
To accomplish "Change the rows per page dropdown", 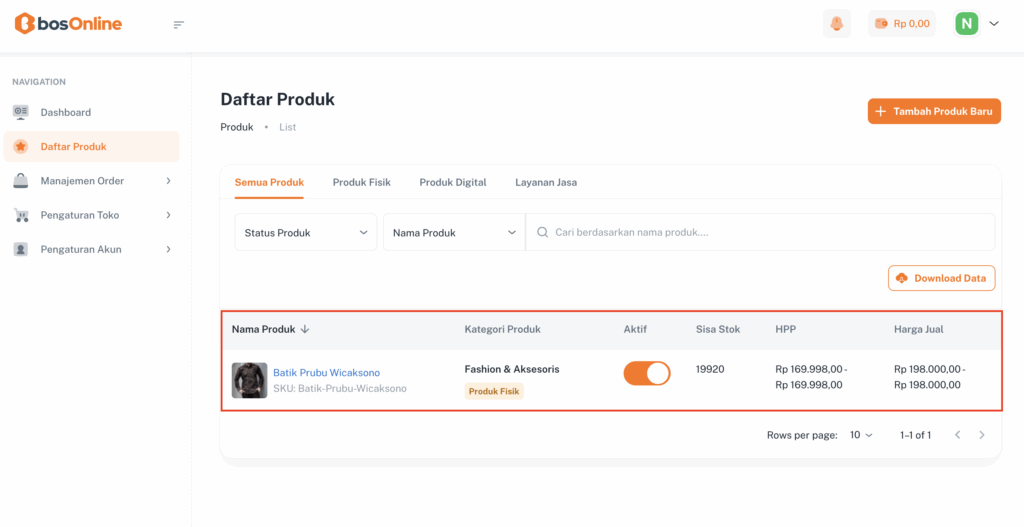I will click(861, 435).
